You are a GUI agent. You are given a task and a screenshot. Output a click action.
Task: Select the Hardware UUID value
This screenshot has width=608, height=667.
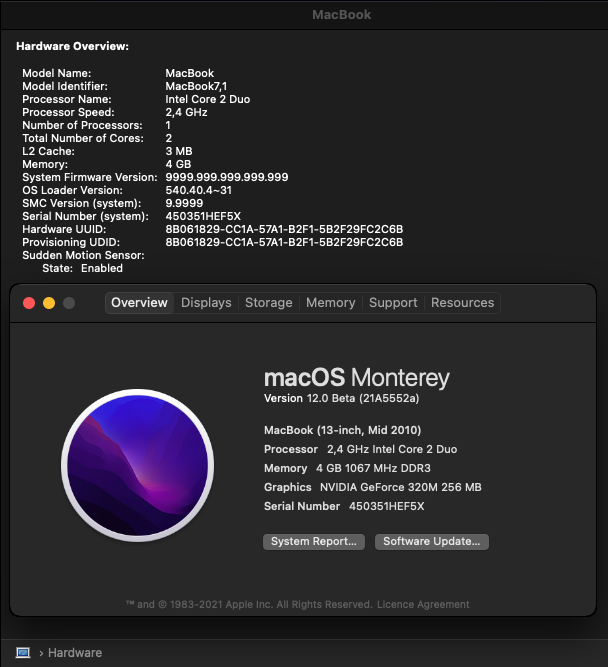(x=284, y=229)
